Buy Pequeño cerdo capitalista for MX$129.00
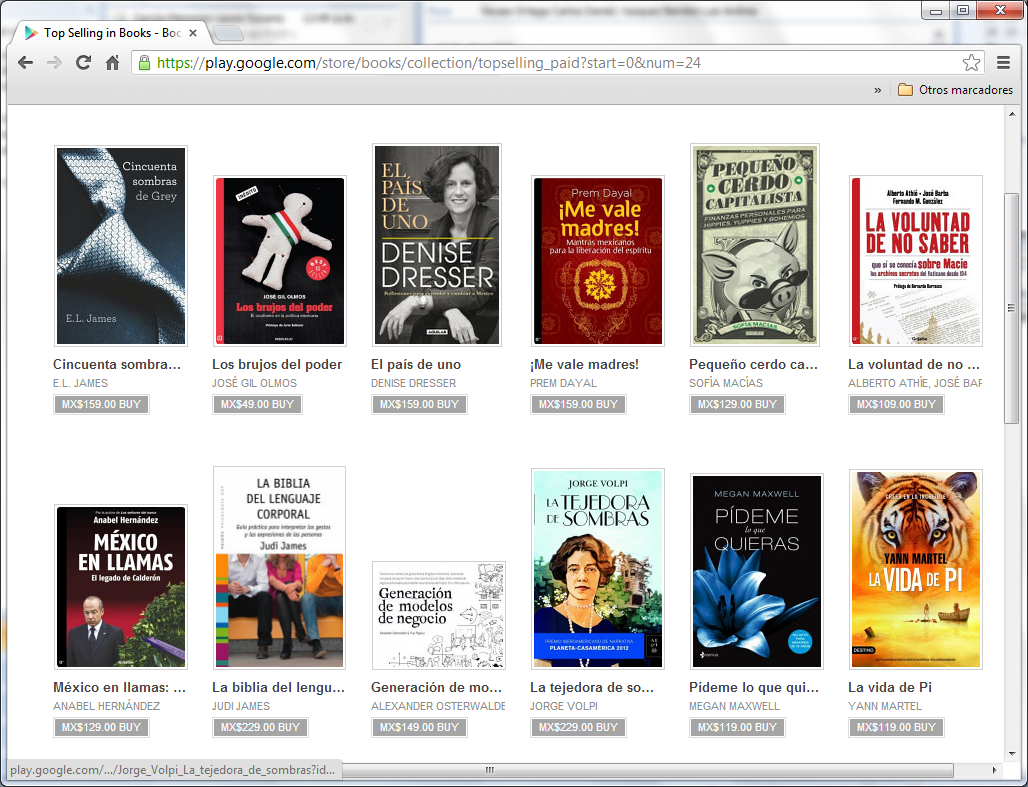 pyautogui.click(x=737, y=405)
